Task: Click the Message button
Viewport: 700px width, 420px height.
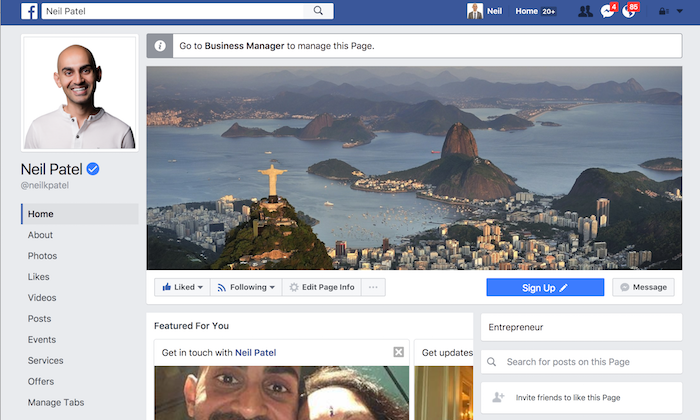Action: (x=642, y=287)
